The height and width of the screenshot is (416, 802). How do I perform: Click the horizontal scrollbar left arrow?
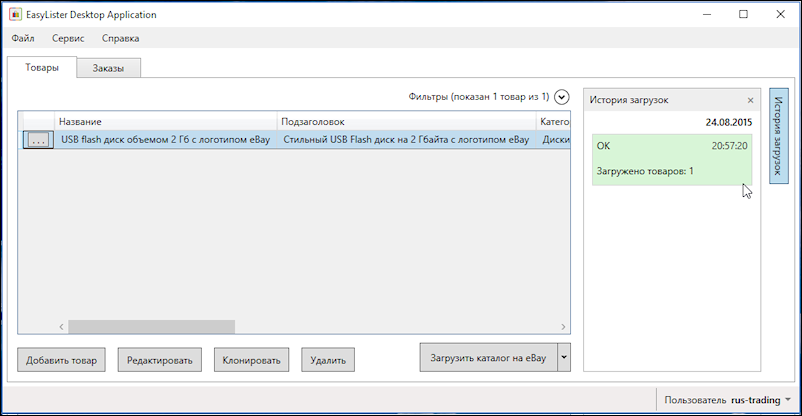tap(61, 326)
